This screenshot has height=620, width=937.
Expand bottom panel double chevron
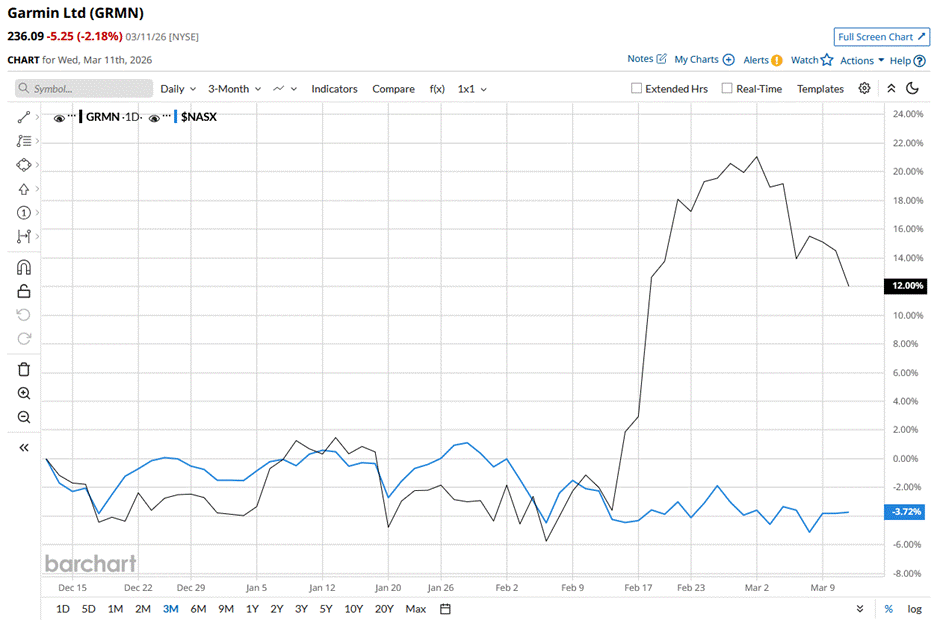point(859,609)
